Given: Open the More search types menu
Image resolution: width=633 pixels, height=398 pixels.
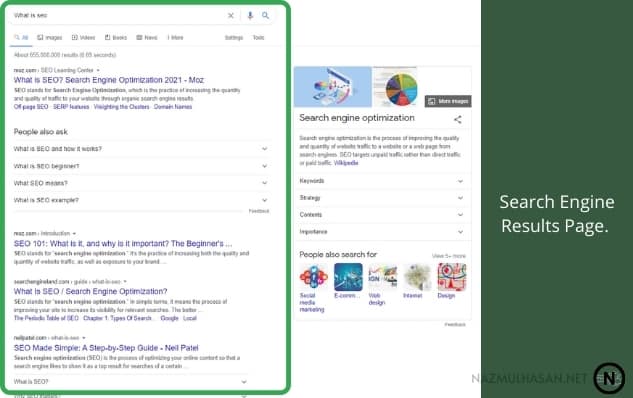Looking at the screenshot, I should 175,38.
